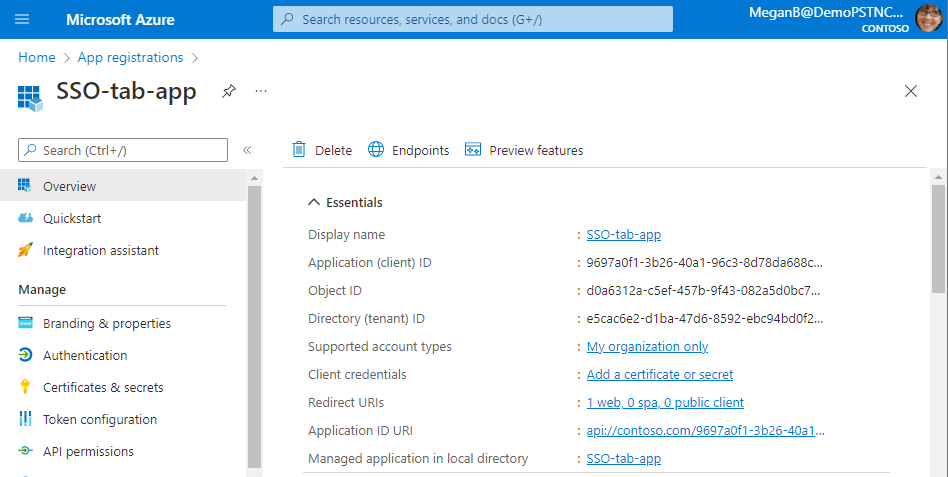948x477 pixels.
Task: Open the MeganB user account avatar
Action: coord(929,18)
